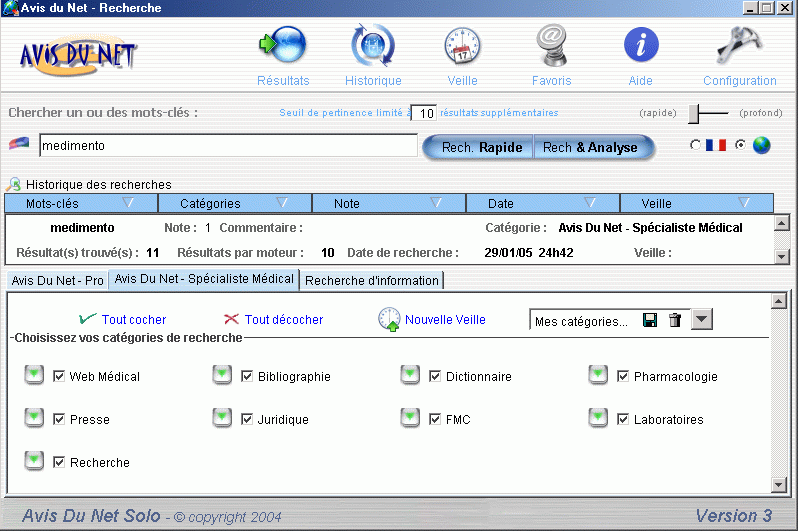Click the Historique des recherches magnifier icon
798x531 pixels.
[x=14, y=184]
